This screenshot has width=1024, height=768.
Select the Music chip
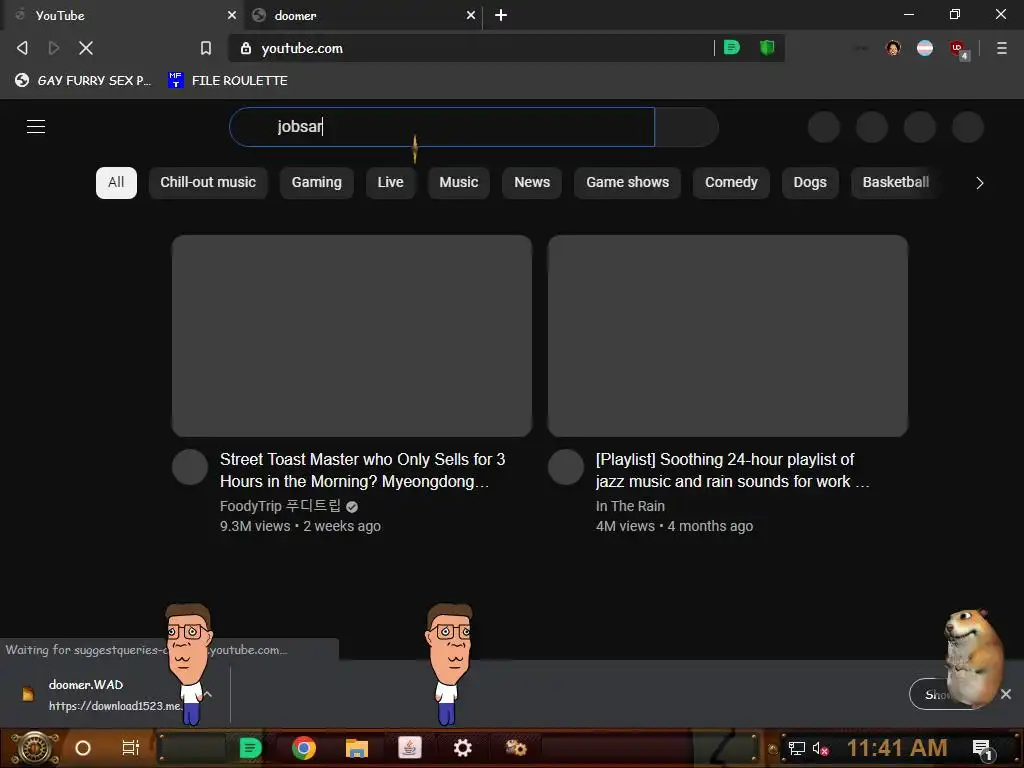459,182
